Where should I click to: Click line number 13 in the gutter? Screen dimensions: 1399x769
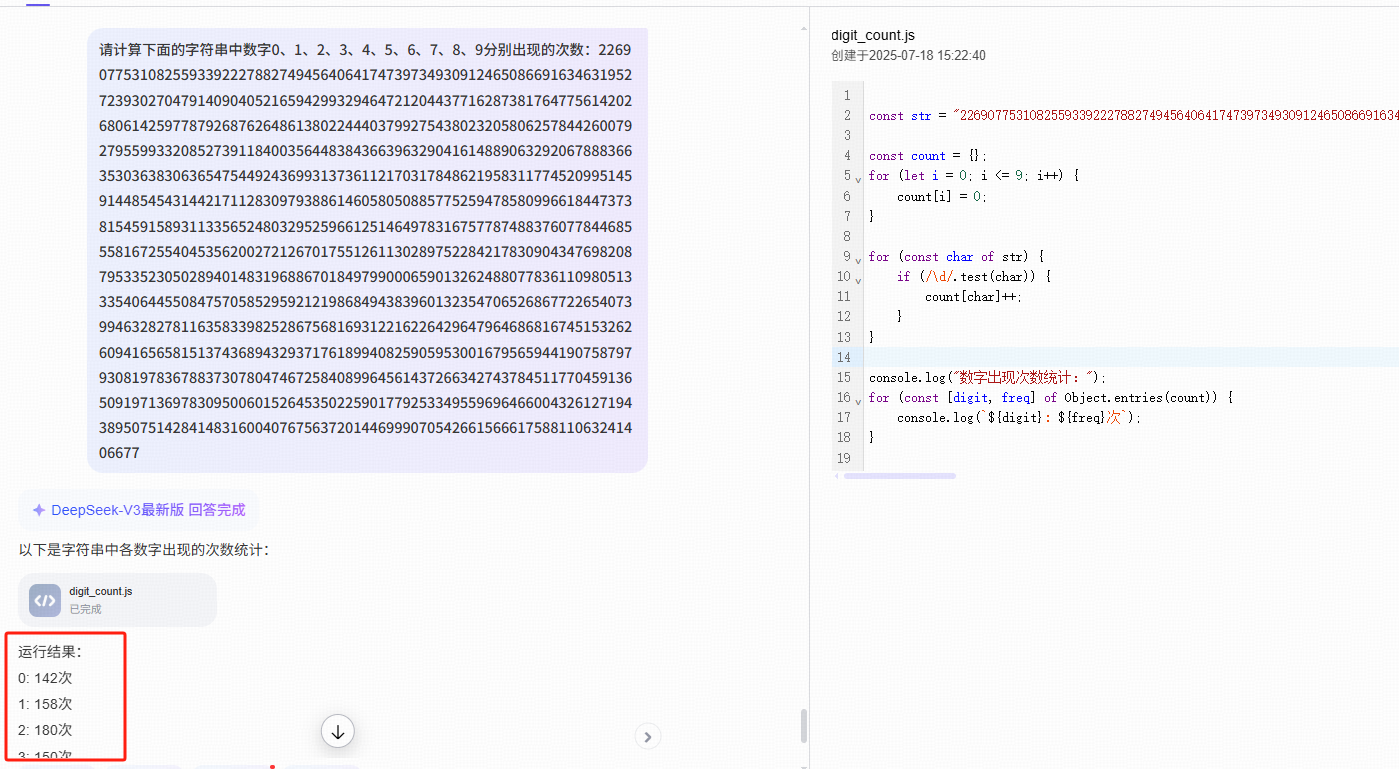(x=843, y=337)
